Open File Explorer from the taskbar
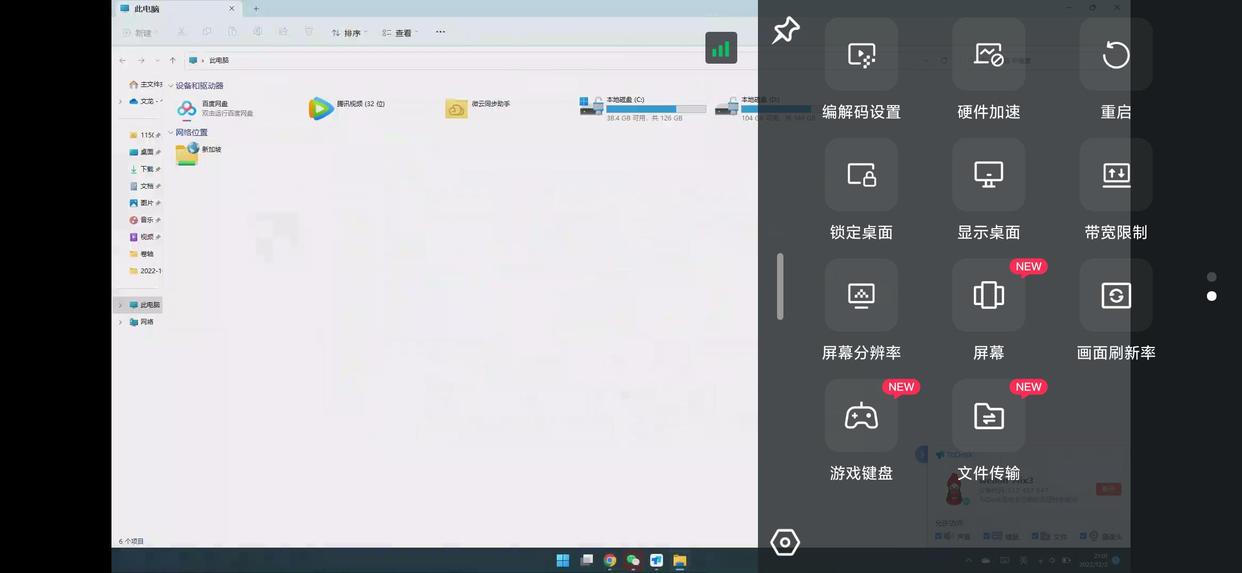The height and width of the screenshot is (573, 1242). 680,560
